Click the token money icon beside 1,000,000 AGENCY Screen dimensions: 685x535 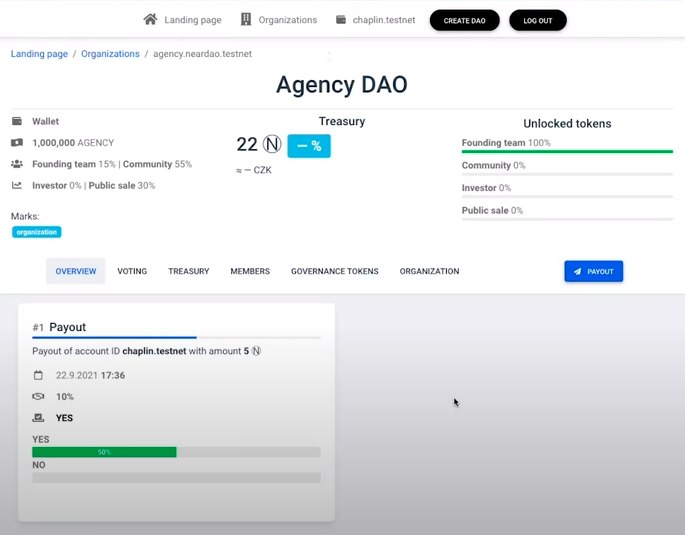coord(17,143)
